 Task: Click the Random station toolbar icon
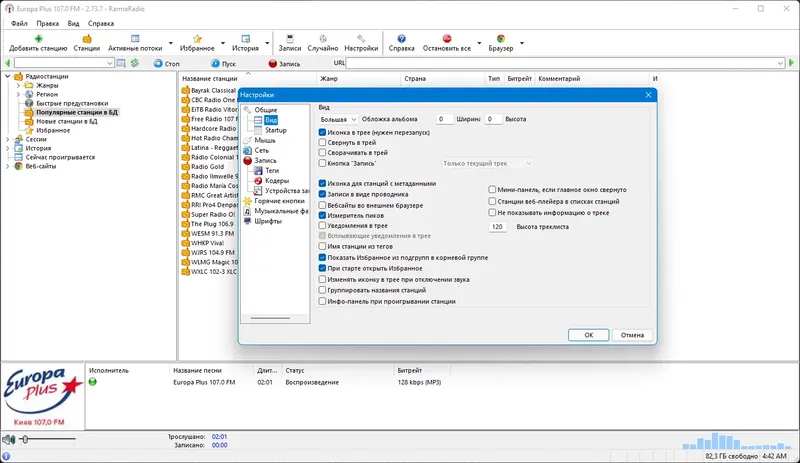[322, 39]
